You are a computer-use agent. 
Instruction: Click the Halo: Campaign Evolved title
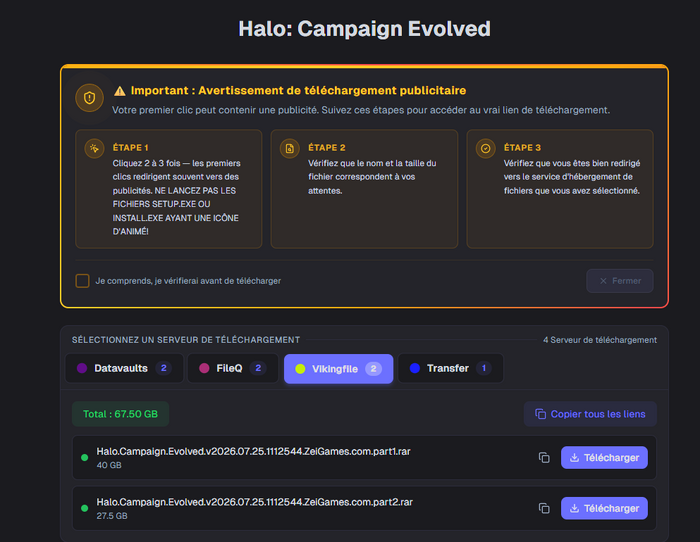click(364, 29)
